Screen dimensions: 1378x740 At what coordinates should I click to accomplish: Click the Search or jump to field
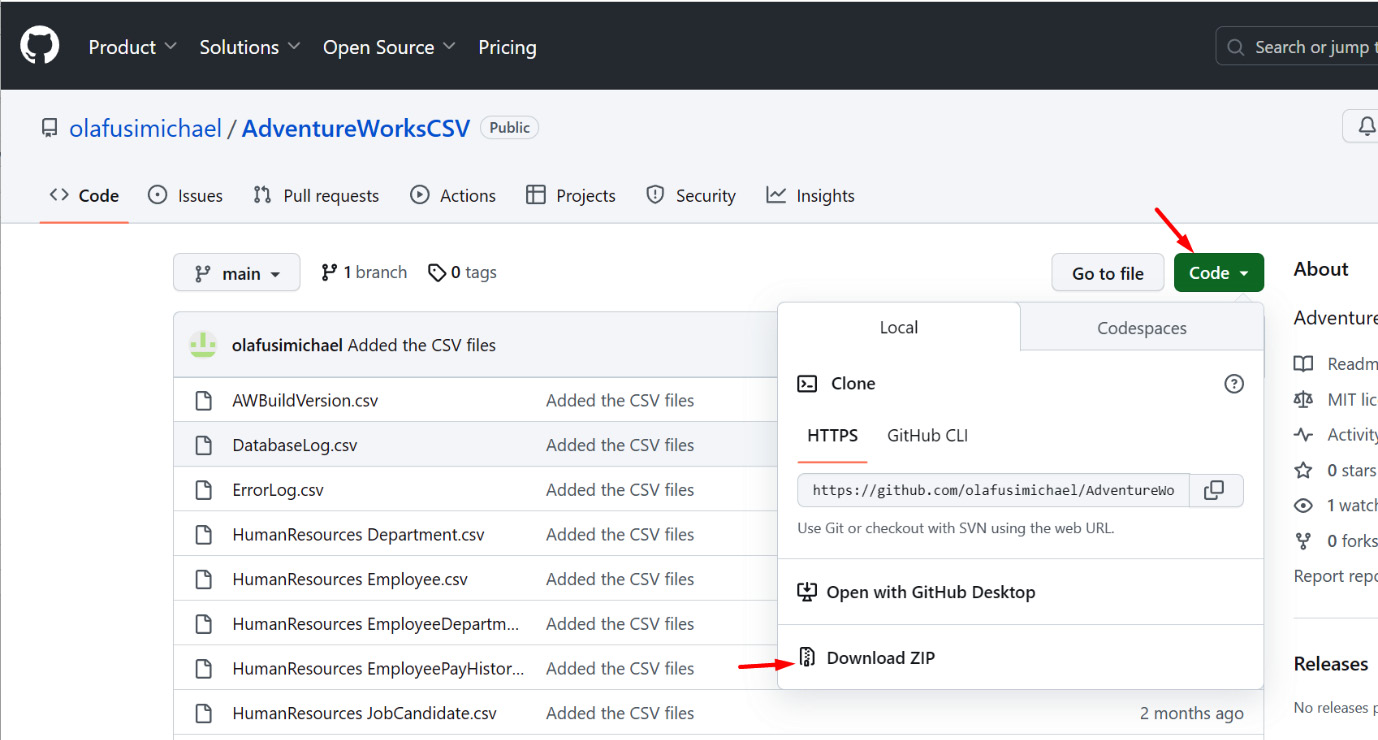1297,47
